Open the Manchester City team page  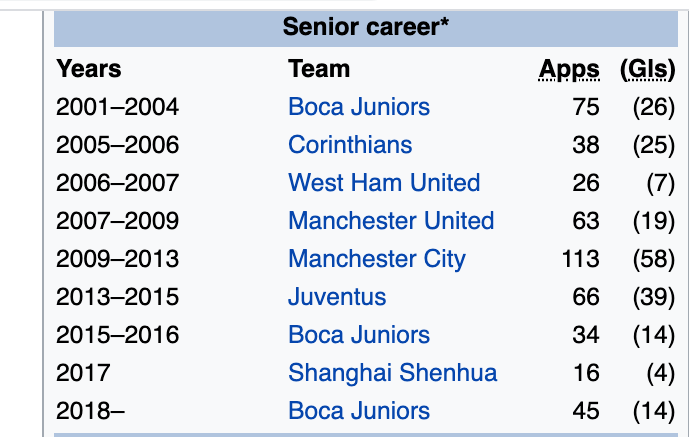coord(377,259)
